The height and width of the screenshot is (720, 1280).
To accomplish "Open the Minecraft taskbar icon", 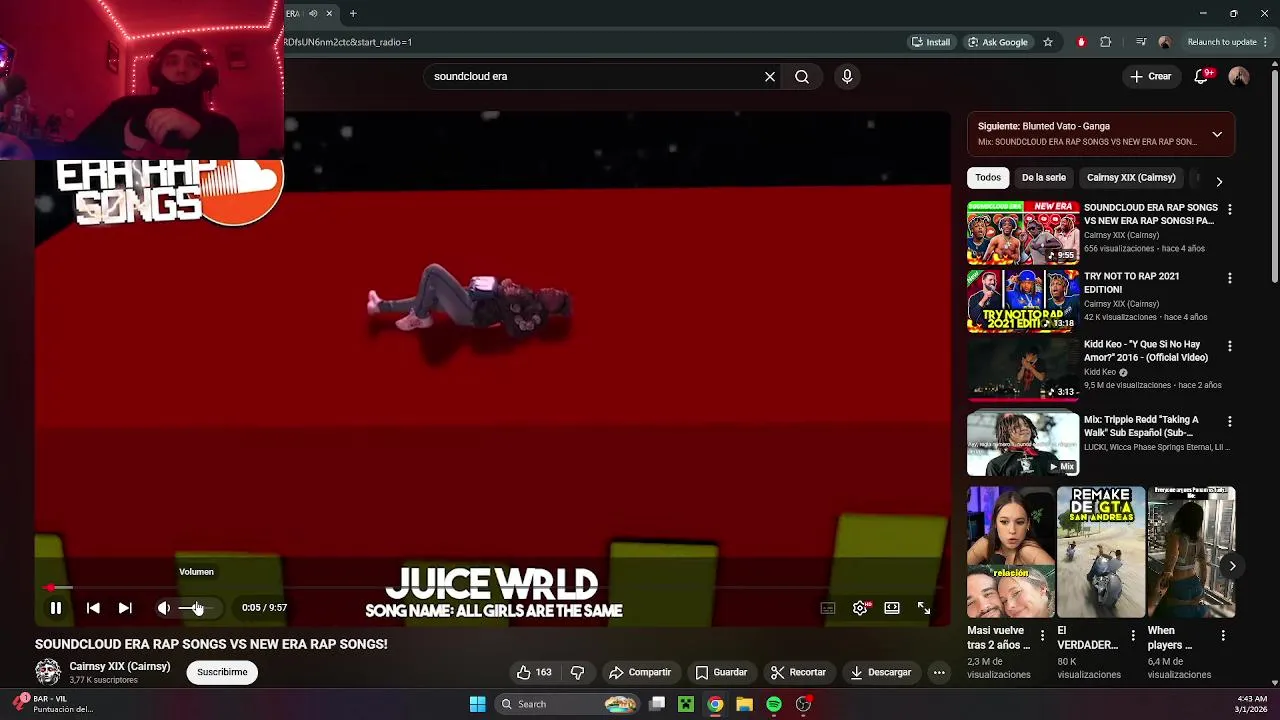I will coord(686,704).
